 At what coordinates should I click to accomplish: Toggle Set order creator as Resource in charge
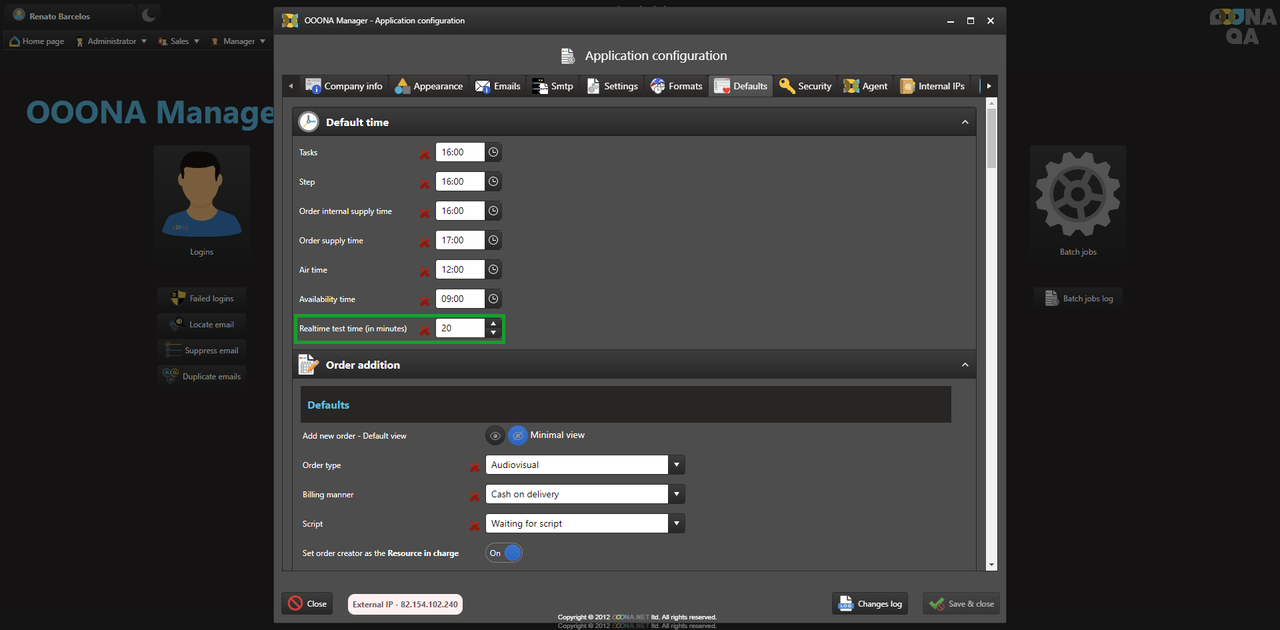504,553
